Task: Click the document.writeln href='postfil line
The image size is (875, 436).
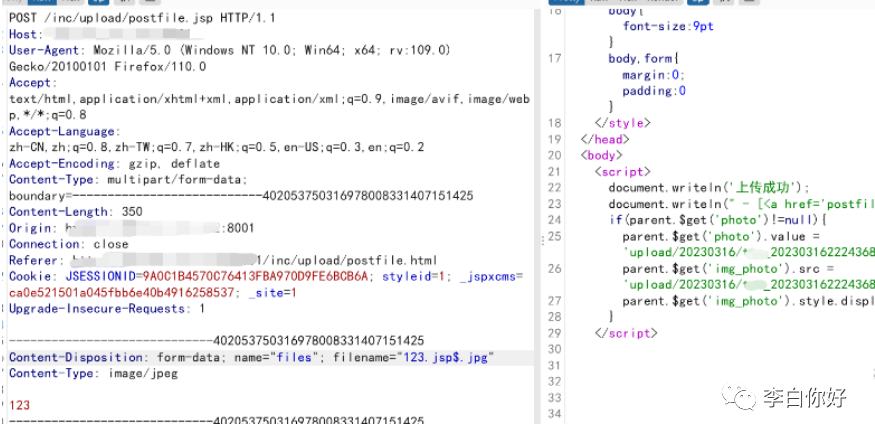Action: [x=742, y=204]
